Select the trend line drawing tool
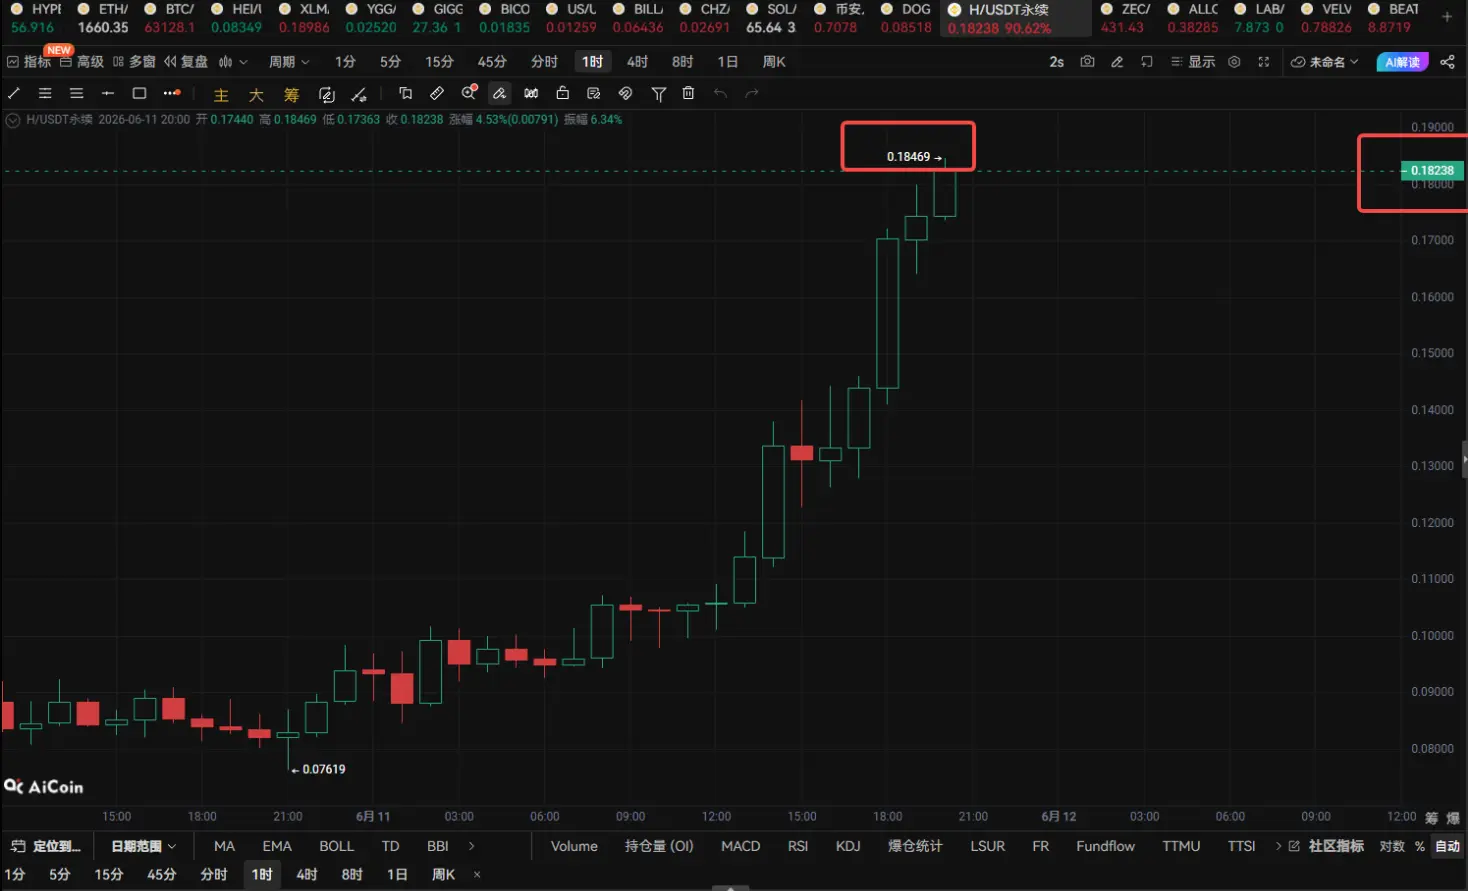 pos(14,93)
